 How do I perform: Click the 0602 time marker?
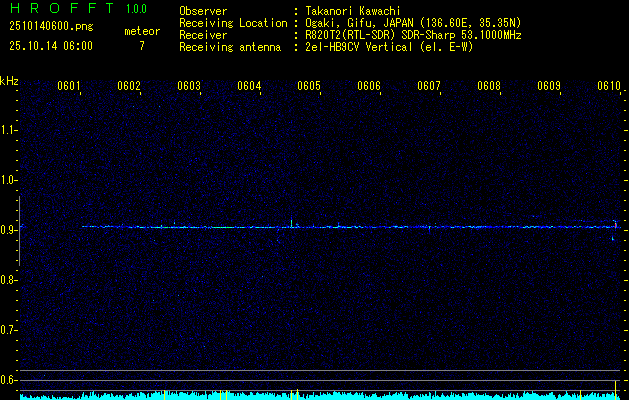click(129, 86)
